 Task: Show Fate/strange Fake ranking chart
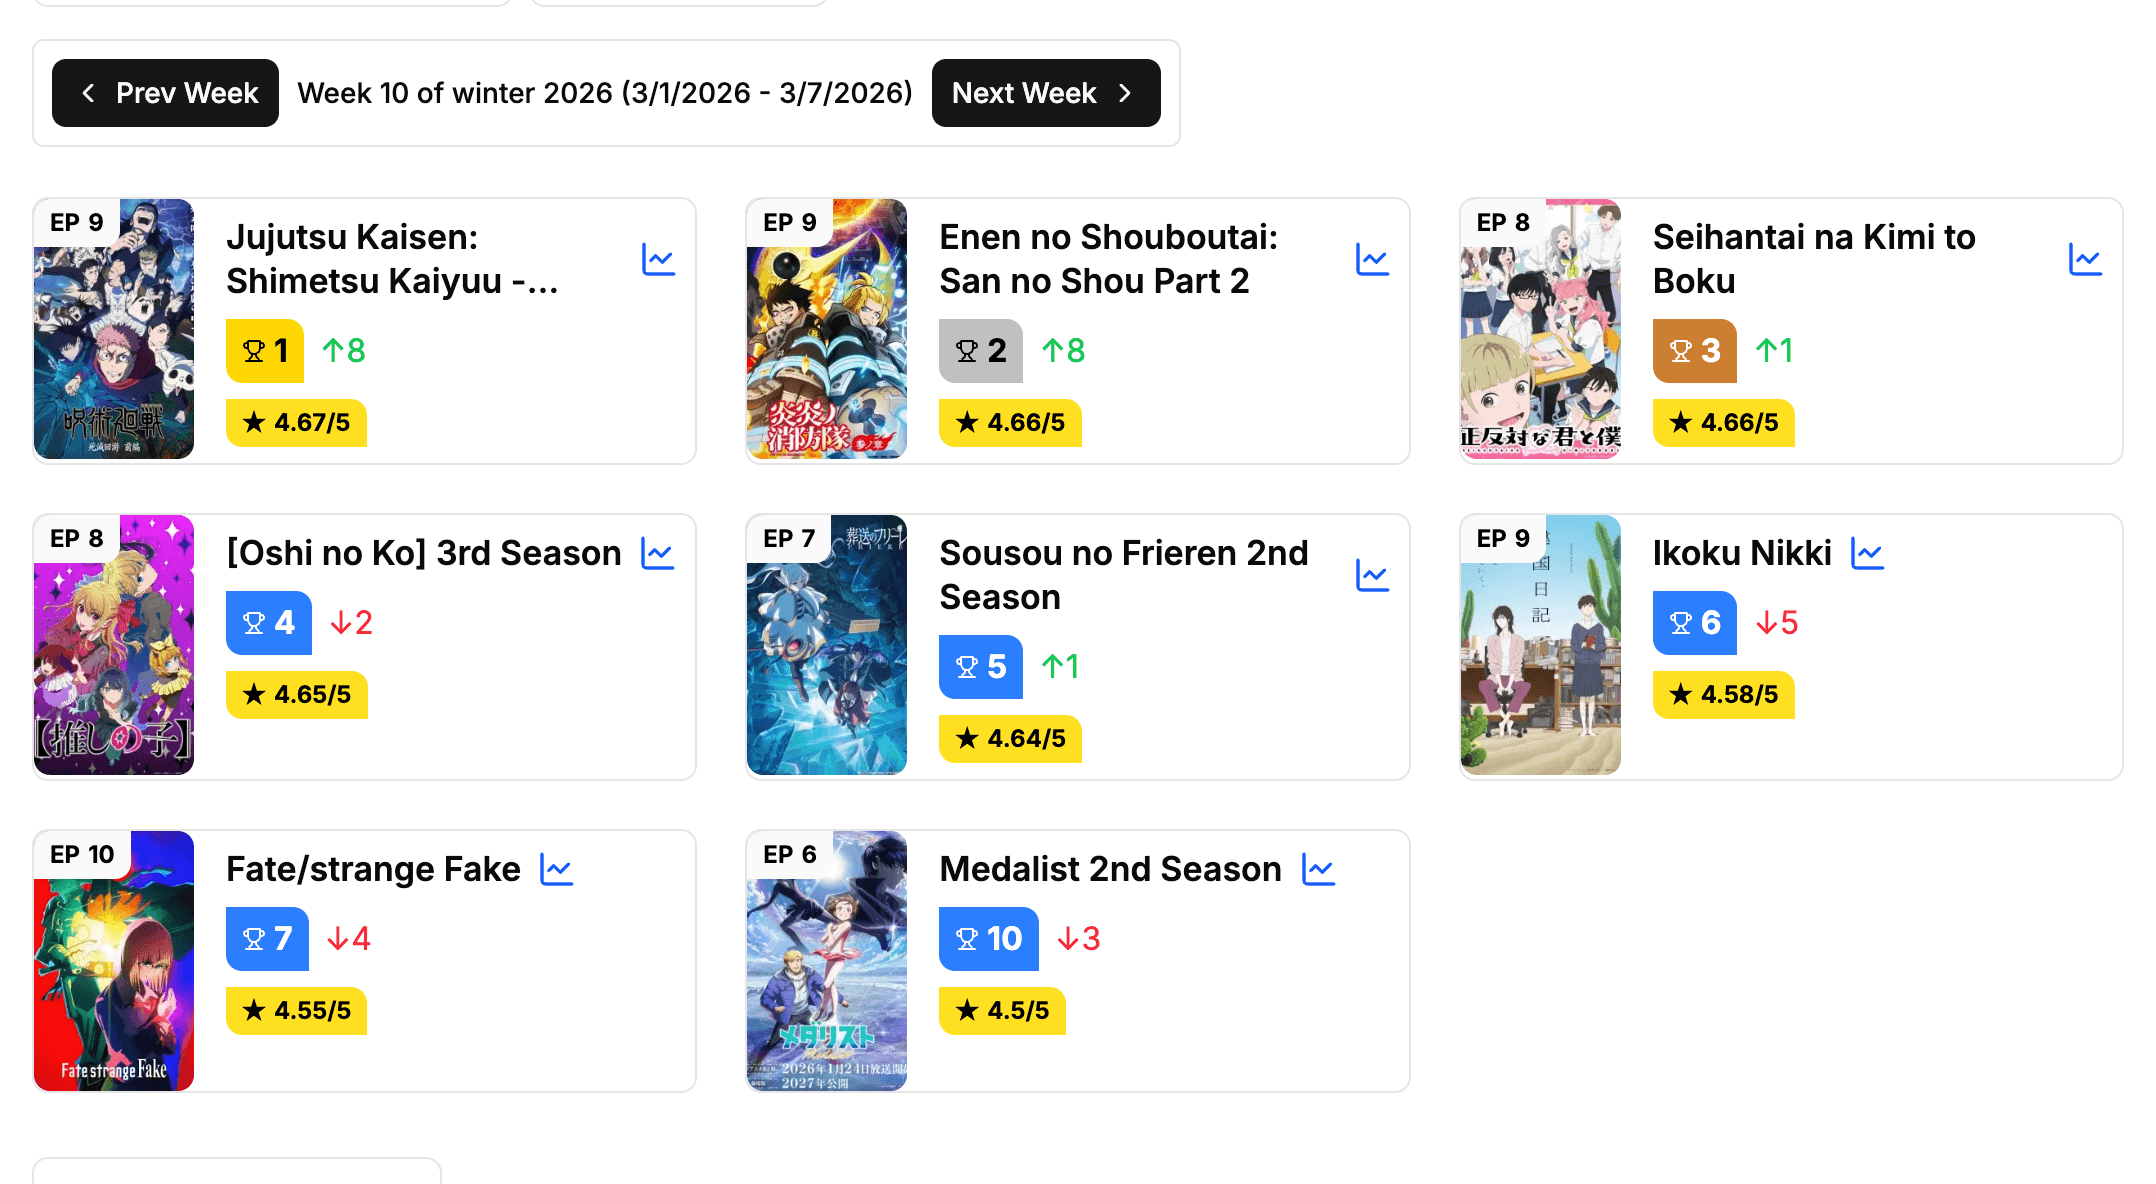tap(557, 870)
